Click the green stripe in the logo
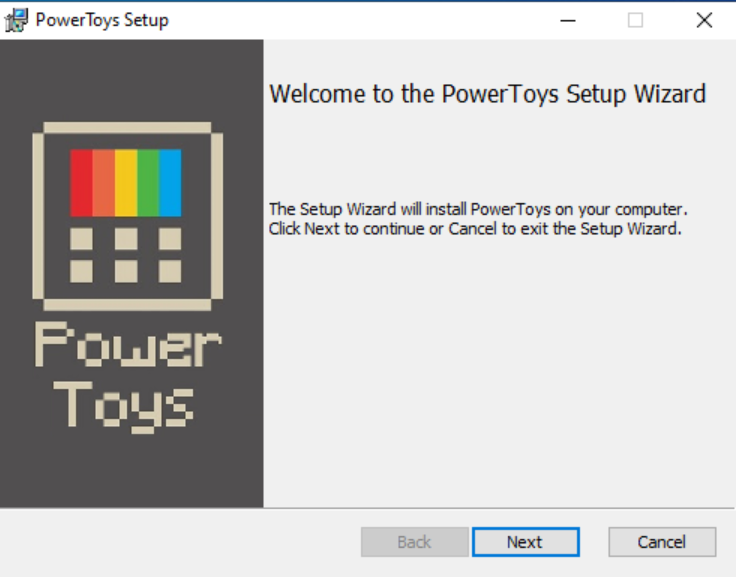The image size is (736, 577). 148,183
